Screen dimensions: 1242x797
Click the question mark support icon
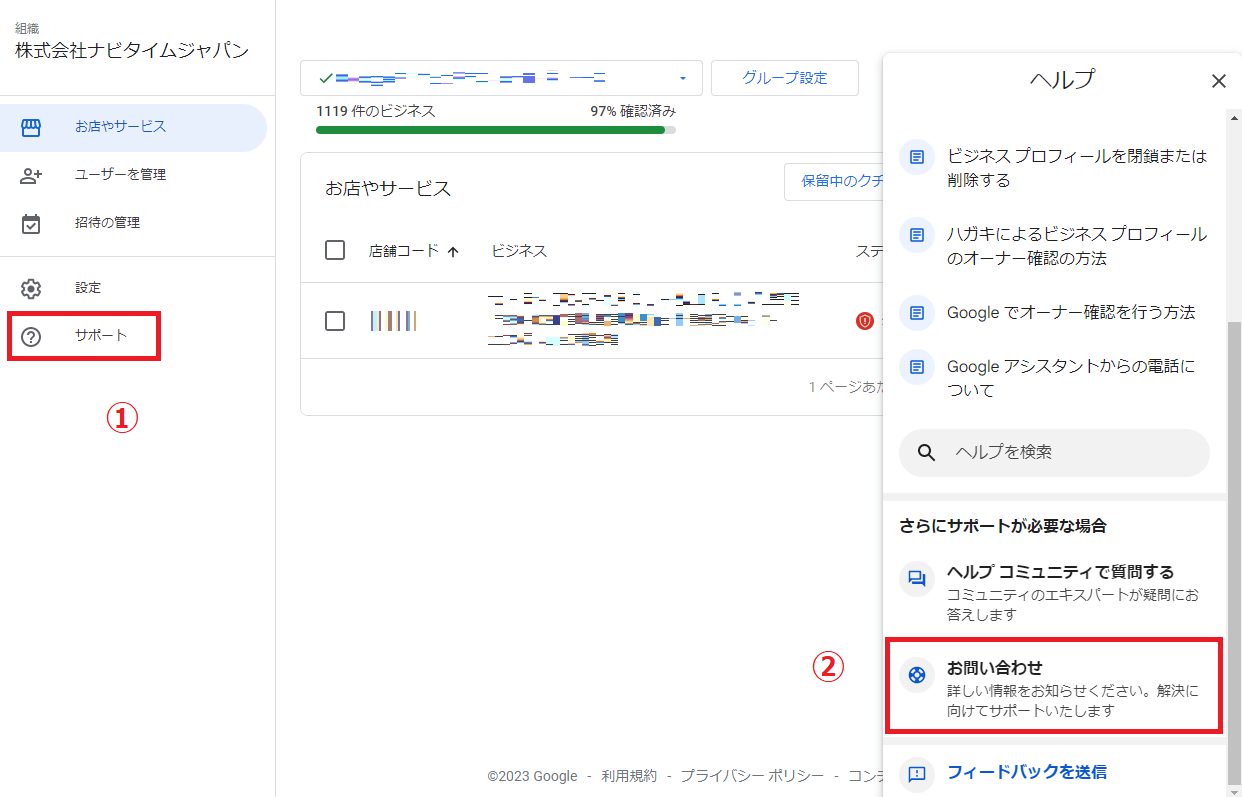31,336
